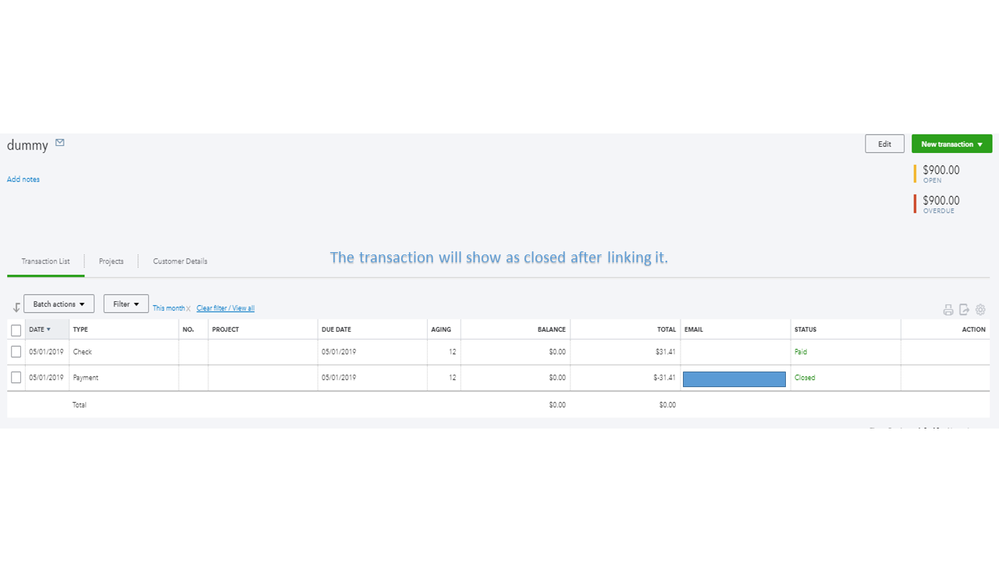Click the Edit button
Viewport: 999px width, 562px height.
[884, 144]
